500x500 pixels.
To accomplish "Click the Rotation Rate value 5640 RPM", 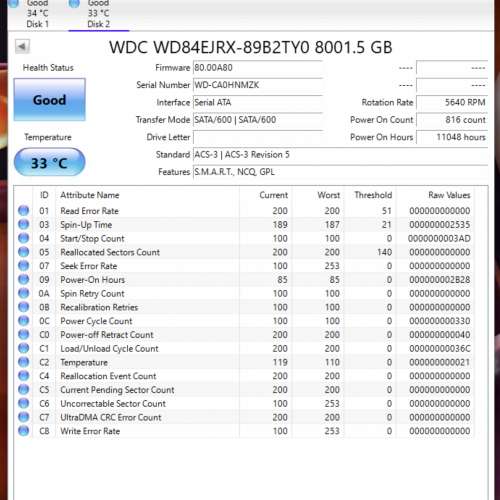I will 452,102.
